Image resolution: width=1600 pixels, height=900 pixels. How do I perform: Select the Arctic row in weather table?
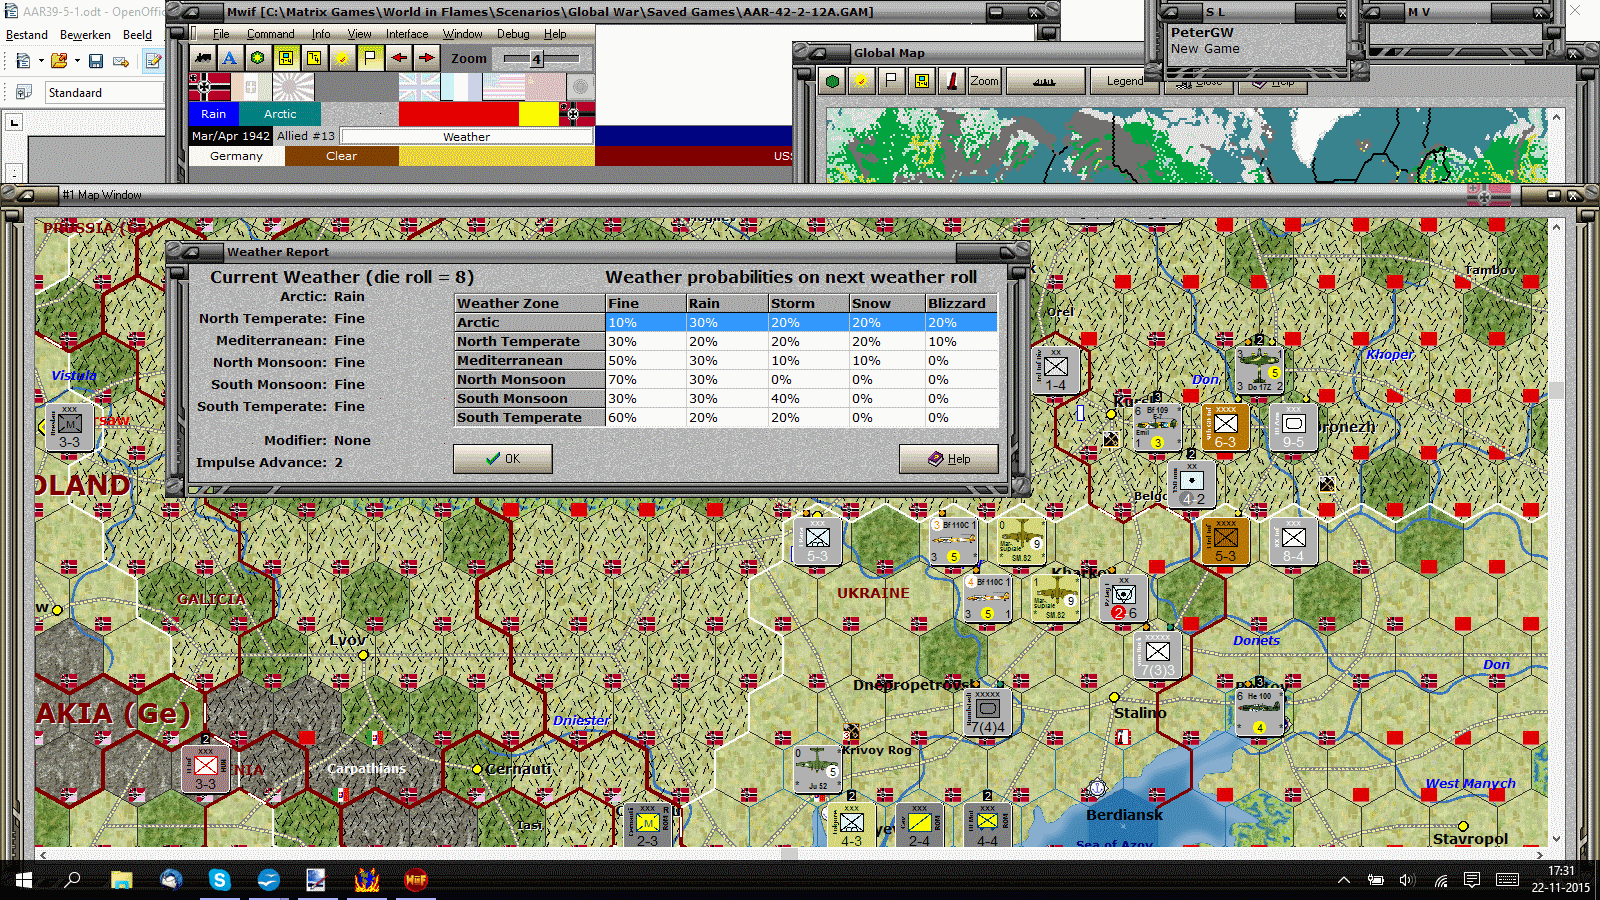726,322
